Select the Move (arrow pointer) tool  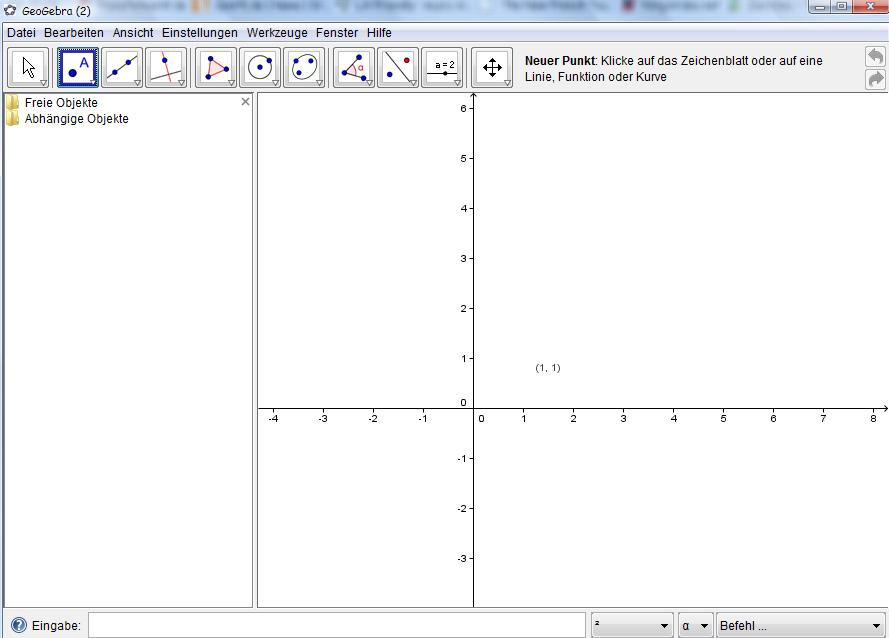point(28,68)
